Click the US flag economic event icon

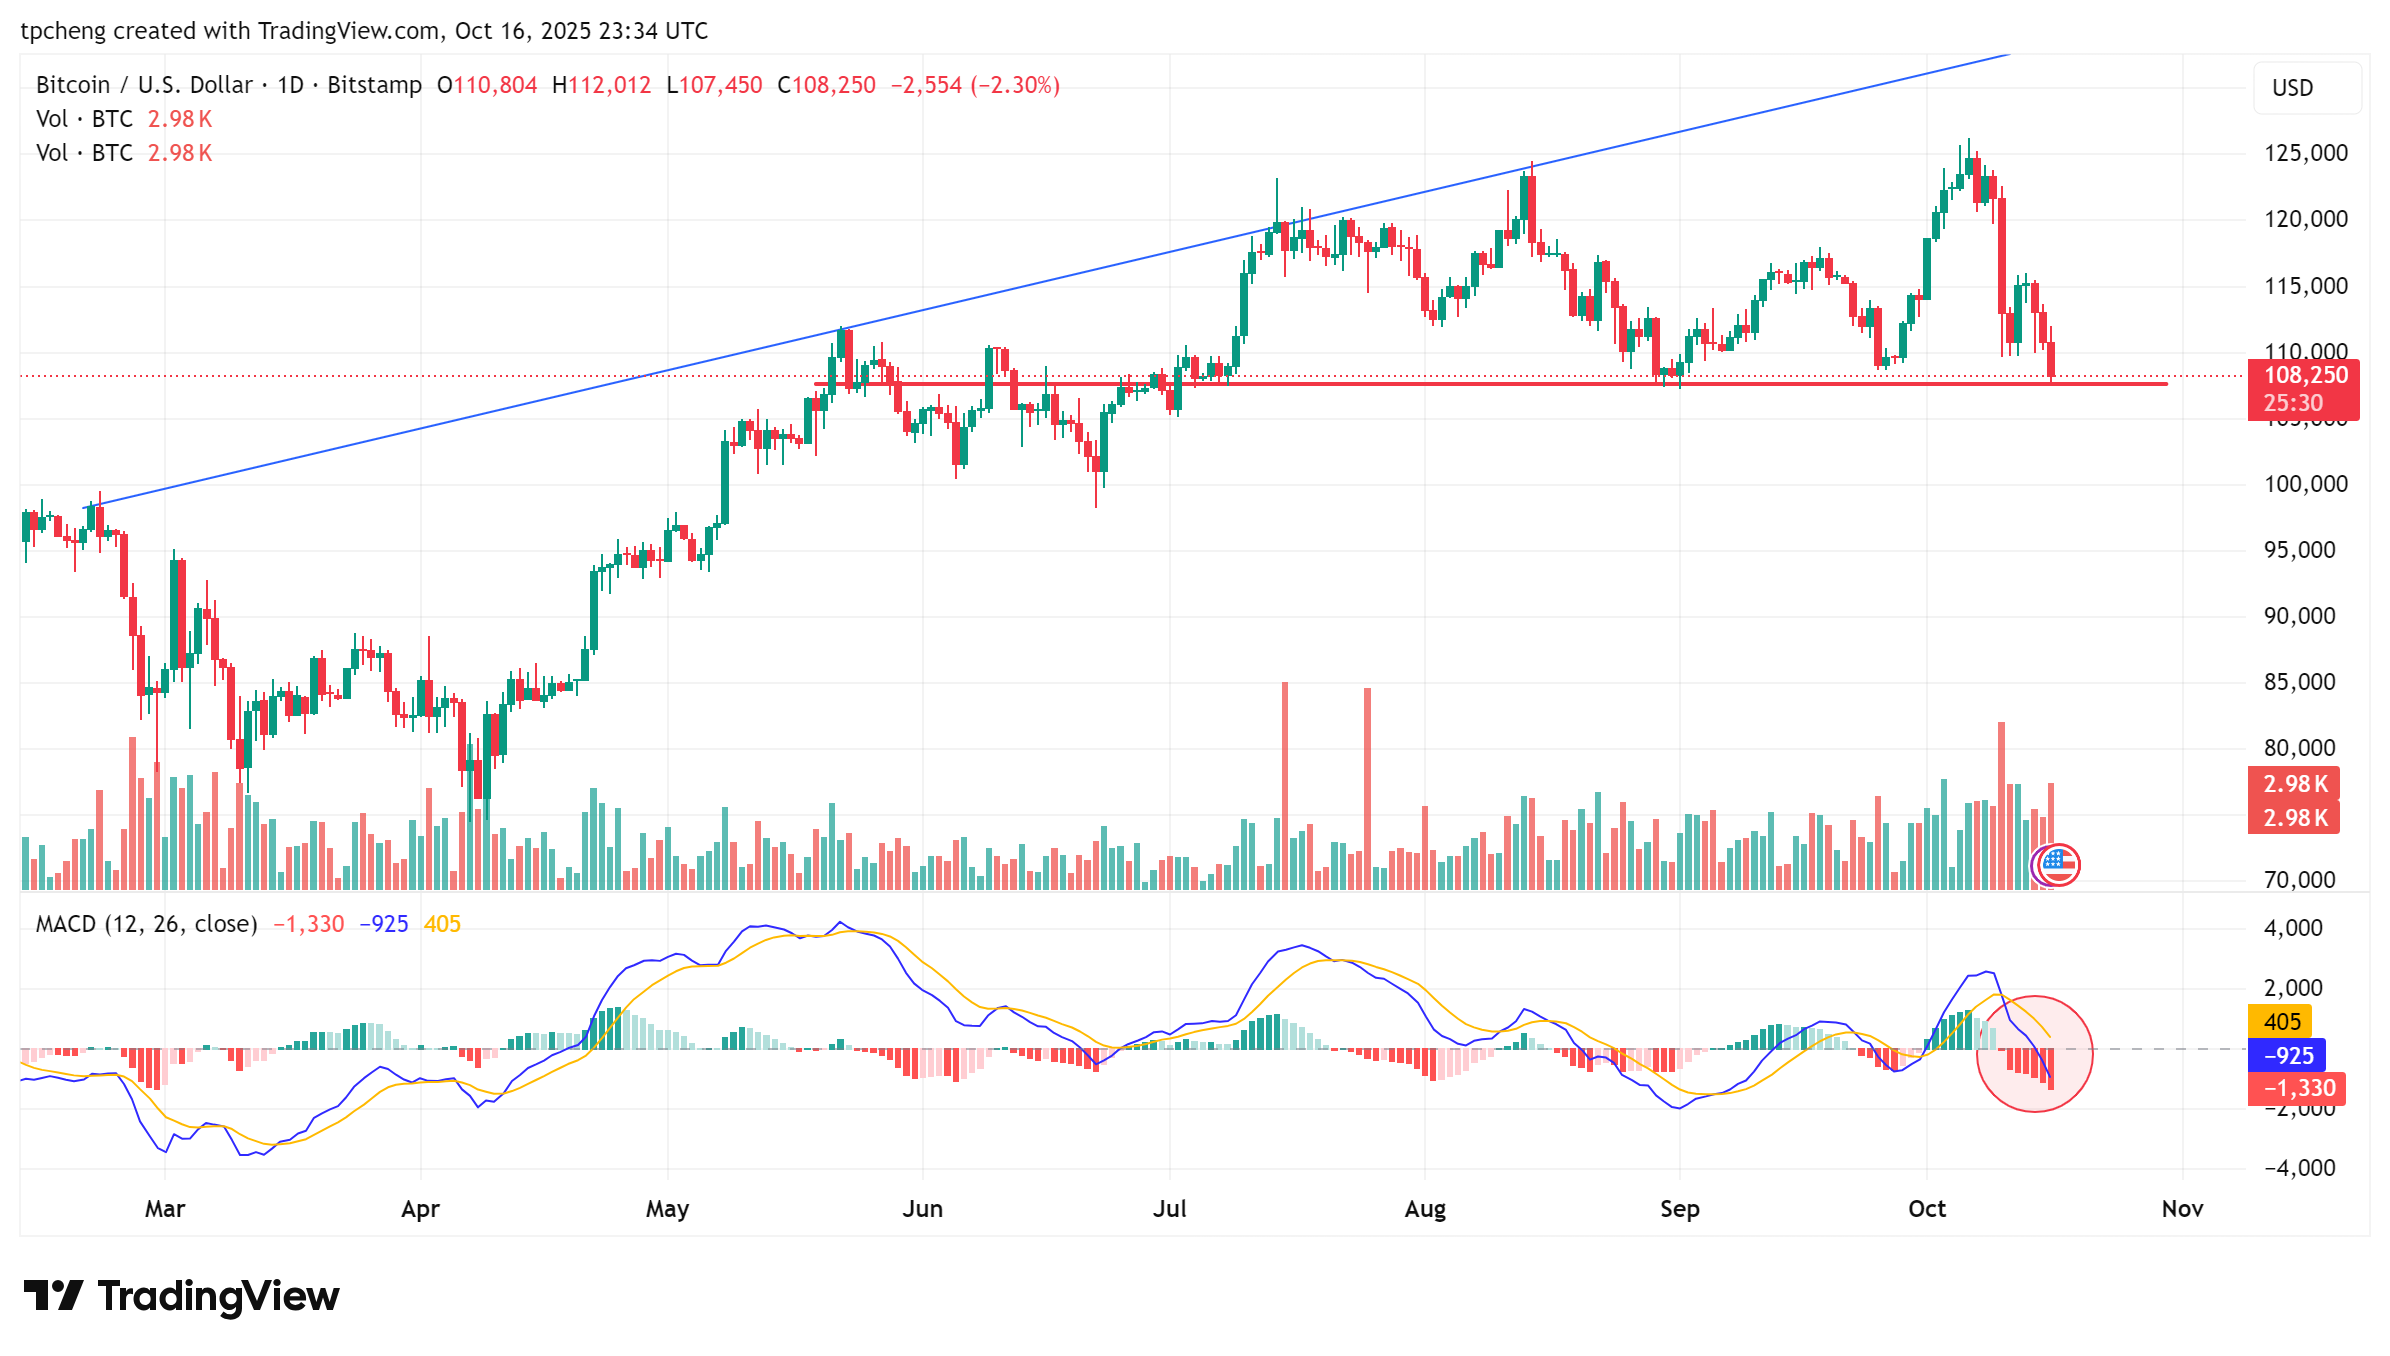click(x=2058, y=865)
